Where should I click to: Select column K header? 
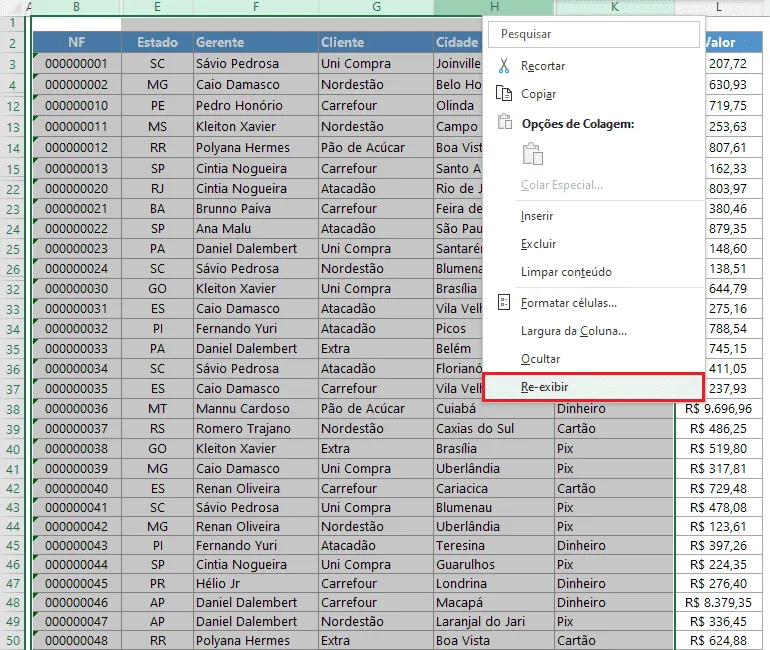pos(614,7)
